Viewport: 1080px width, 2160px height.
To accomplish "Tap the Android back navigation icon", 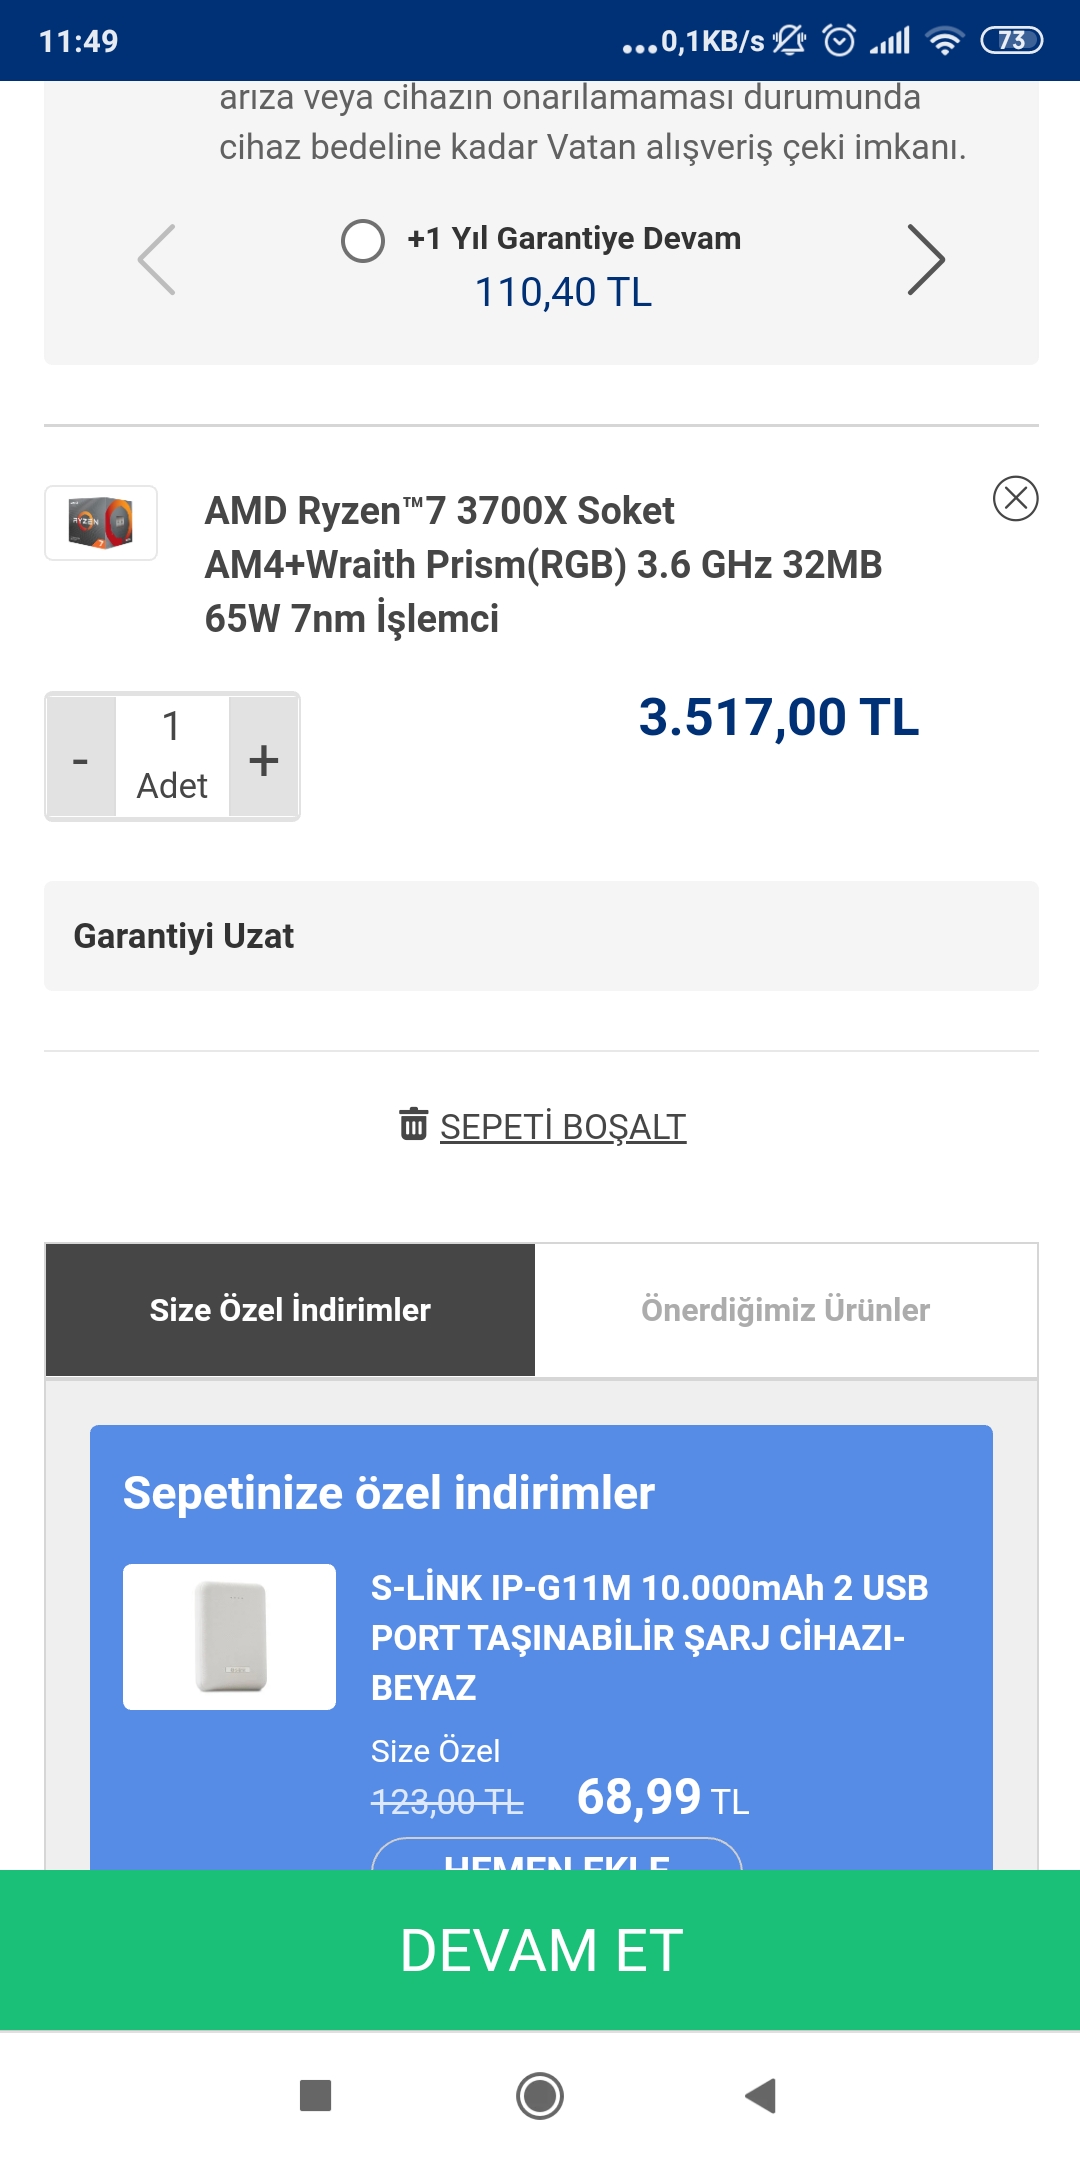I will 761,2095.
